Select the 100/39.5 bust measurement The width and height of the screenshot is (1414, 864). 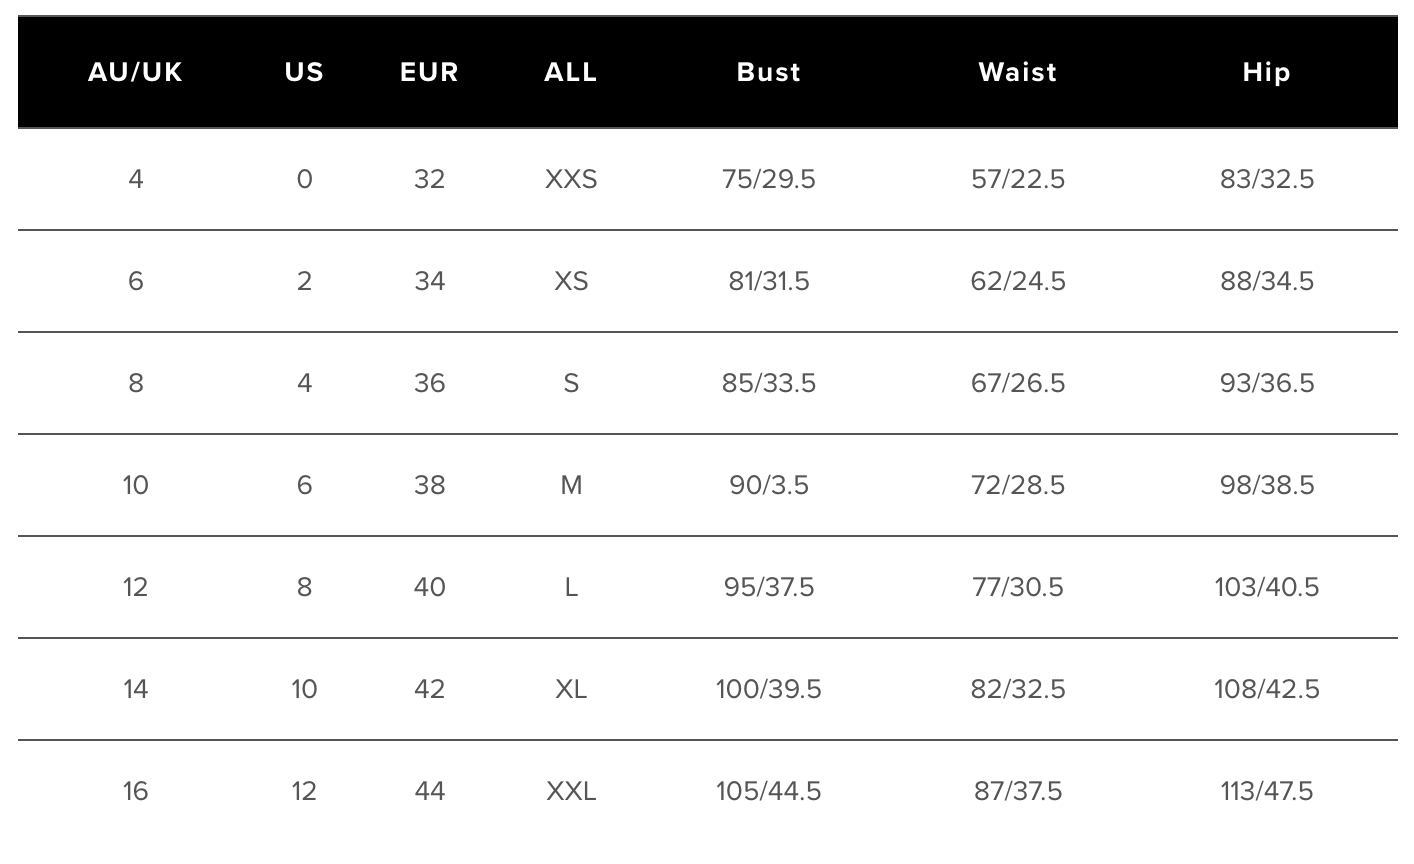tap(769, 689)
